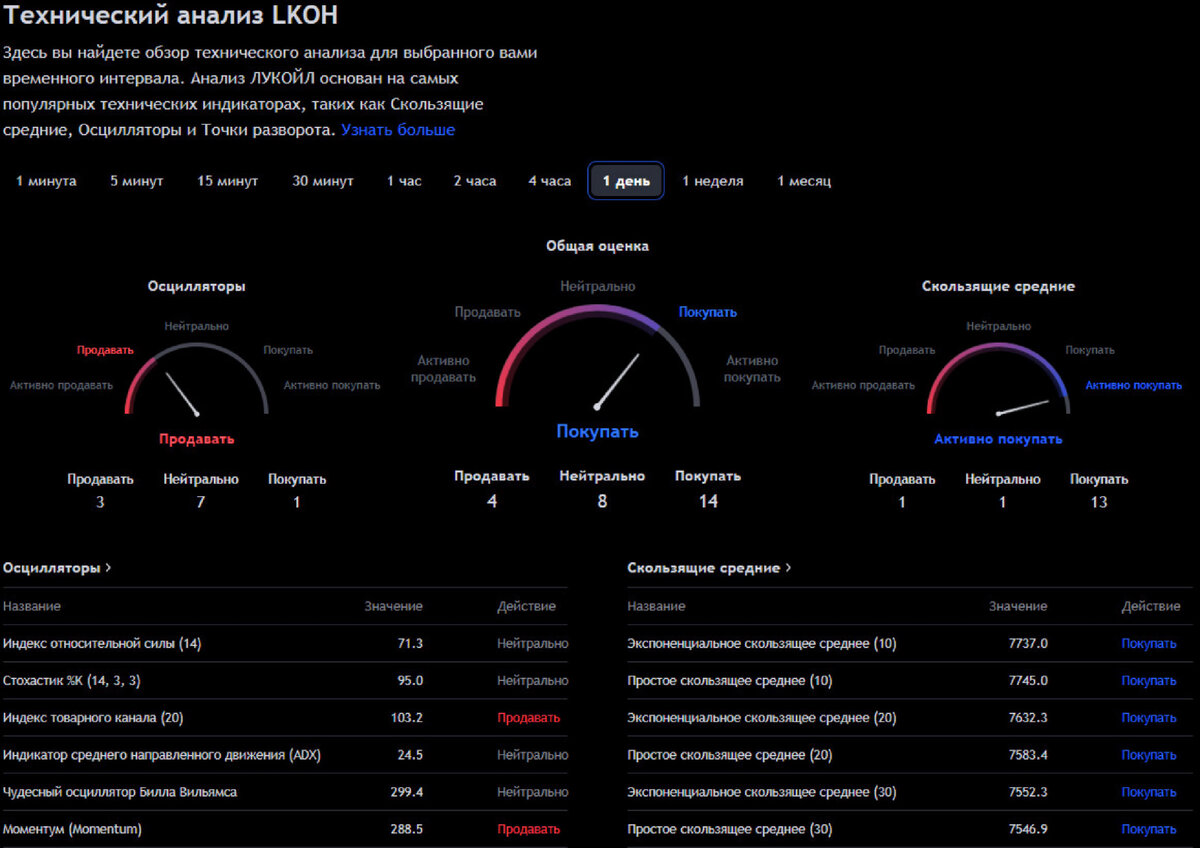Click the Скользящие средние gauge dial
This screenshot has width=1200, height=848.
point(999,378)
